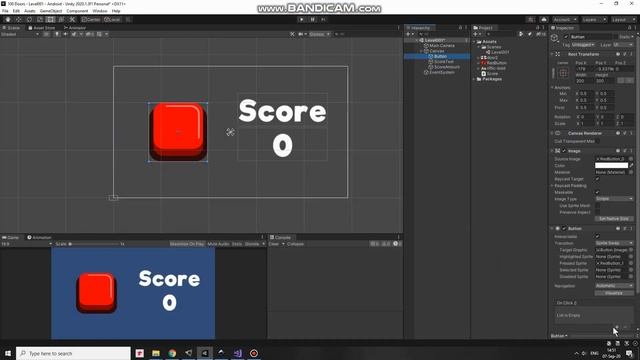The image size is (640, 360).
Task: Toggle Preserve Aspect checkbox
Action: (598, 212)
